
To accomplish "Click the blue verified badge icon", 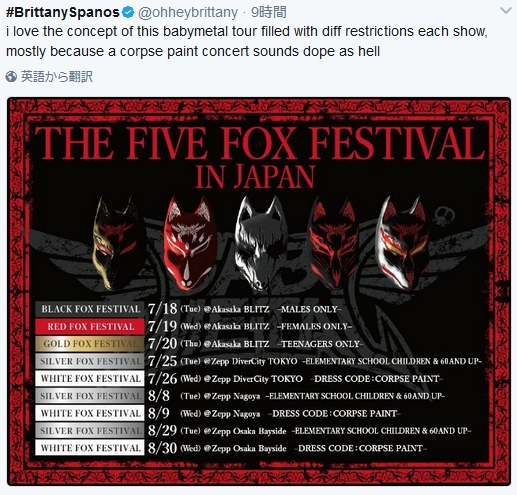I will tap(128, 12).
